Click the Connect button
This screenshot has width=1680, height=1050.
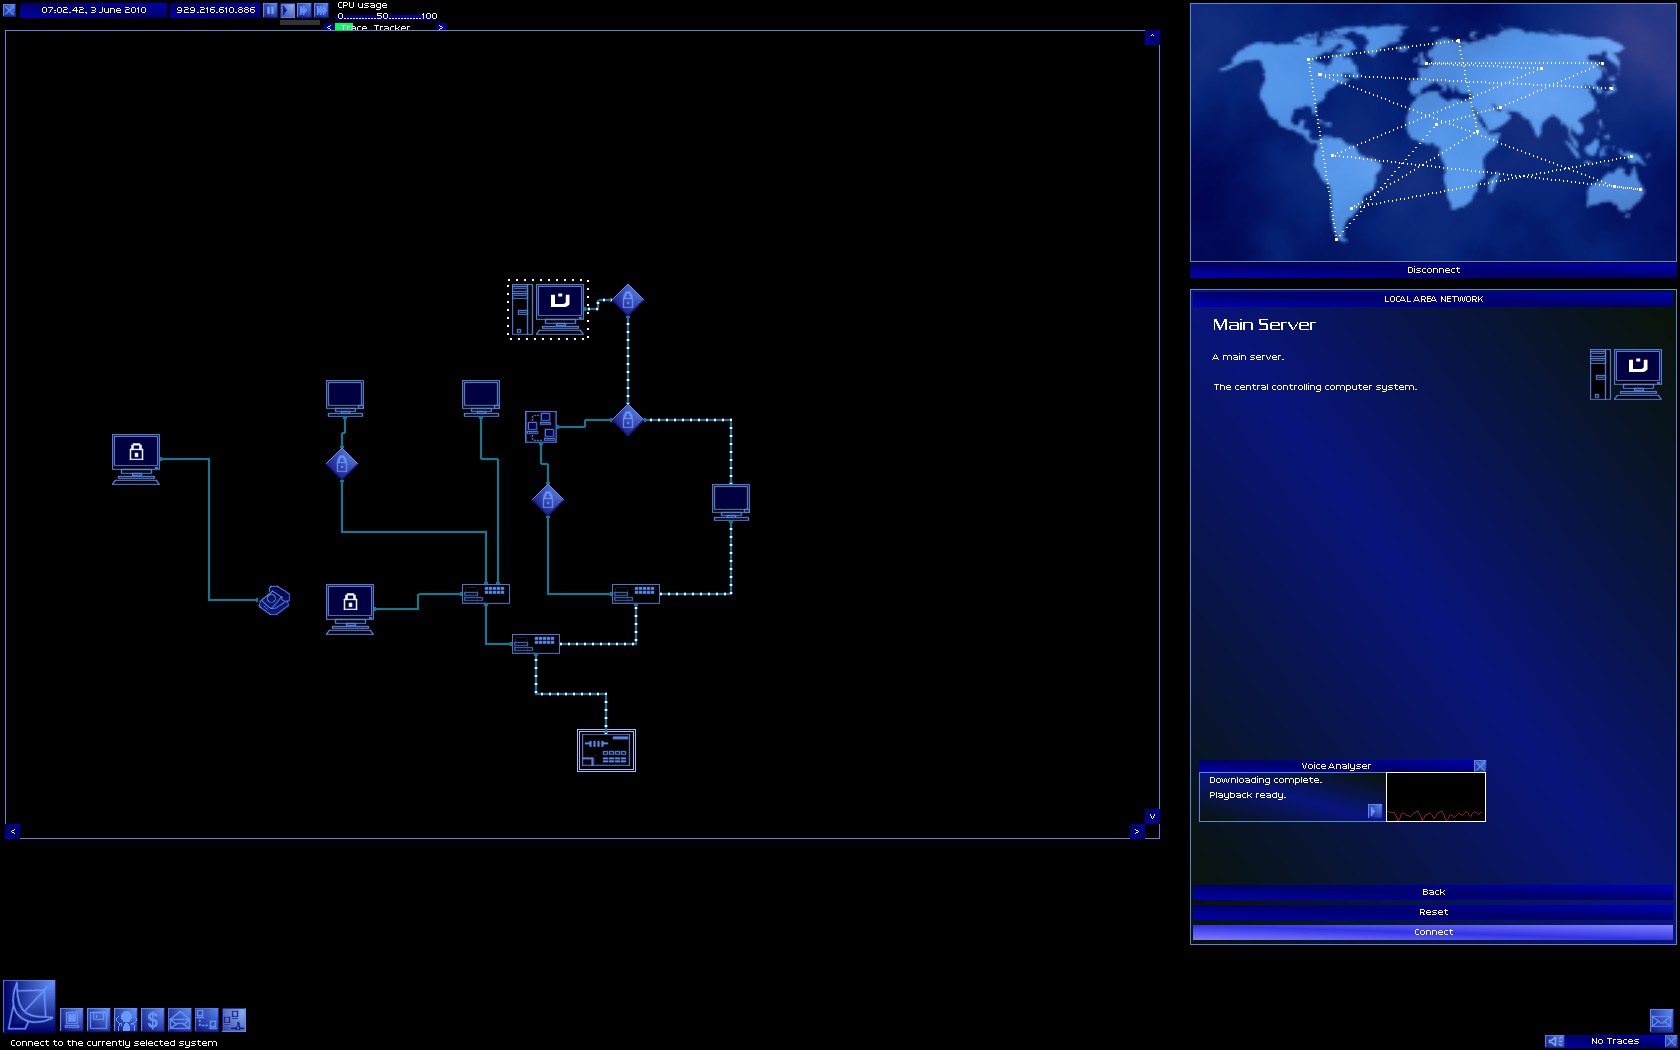[1433, 932]
